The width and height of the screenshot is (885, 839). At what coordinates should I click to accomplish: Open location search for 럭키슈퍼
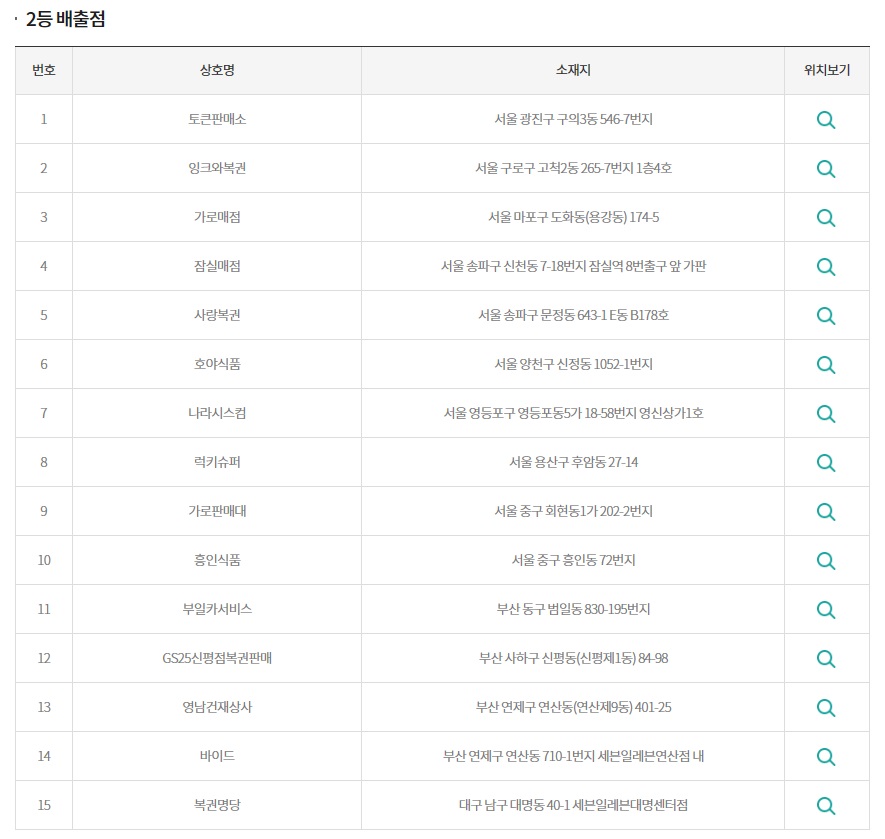(x=826, y=463)
